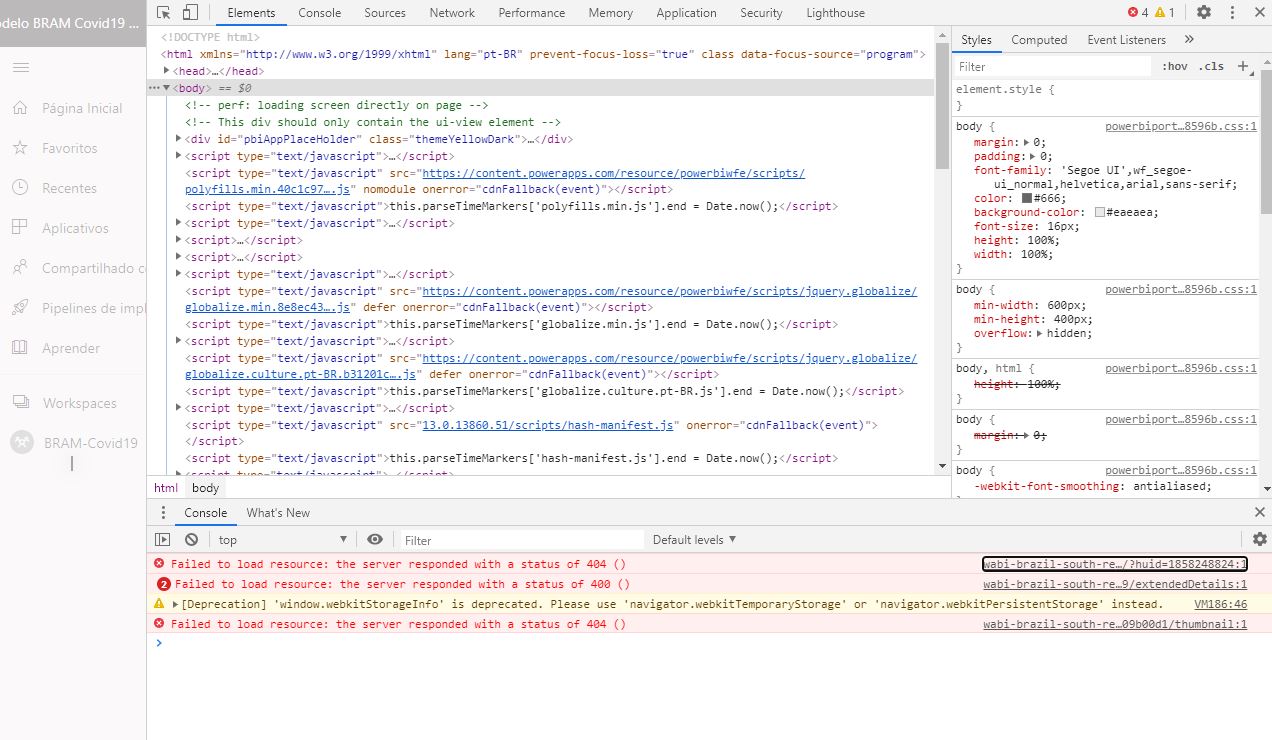Viewport: 1272px width, 740px height.
Task: Clear the console with the ban icon
Action: (x=191, y=539)
